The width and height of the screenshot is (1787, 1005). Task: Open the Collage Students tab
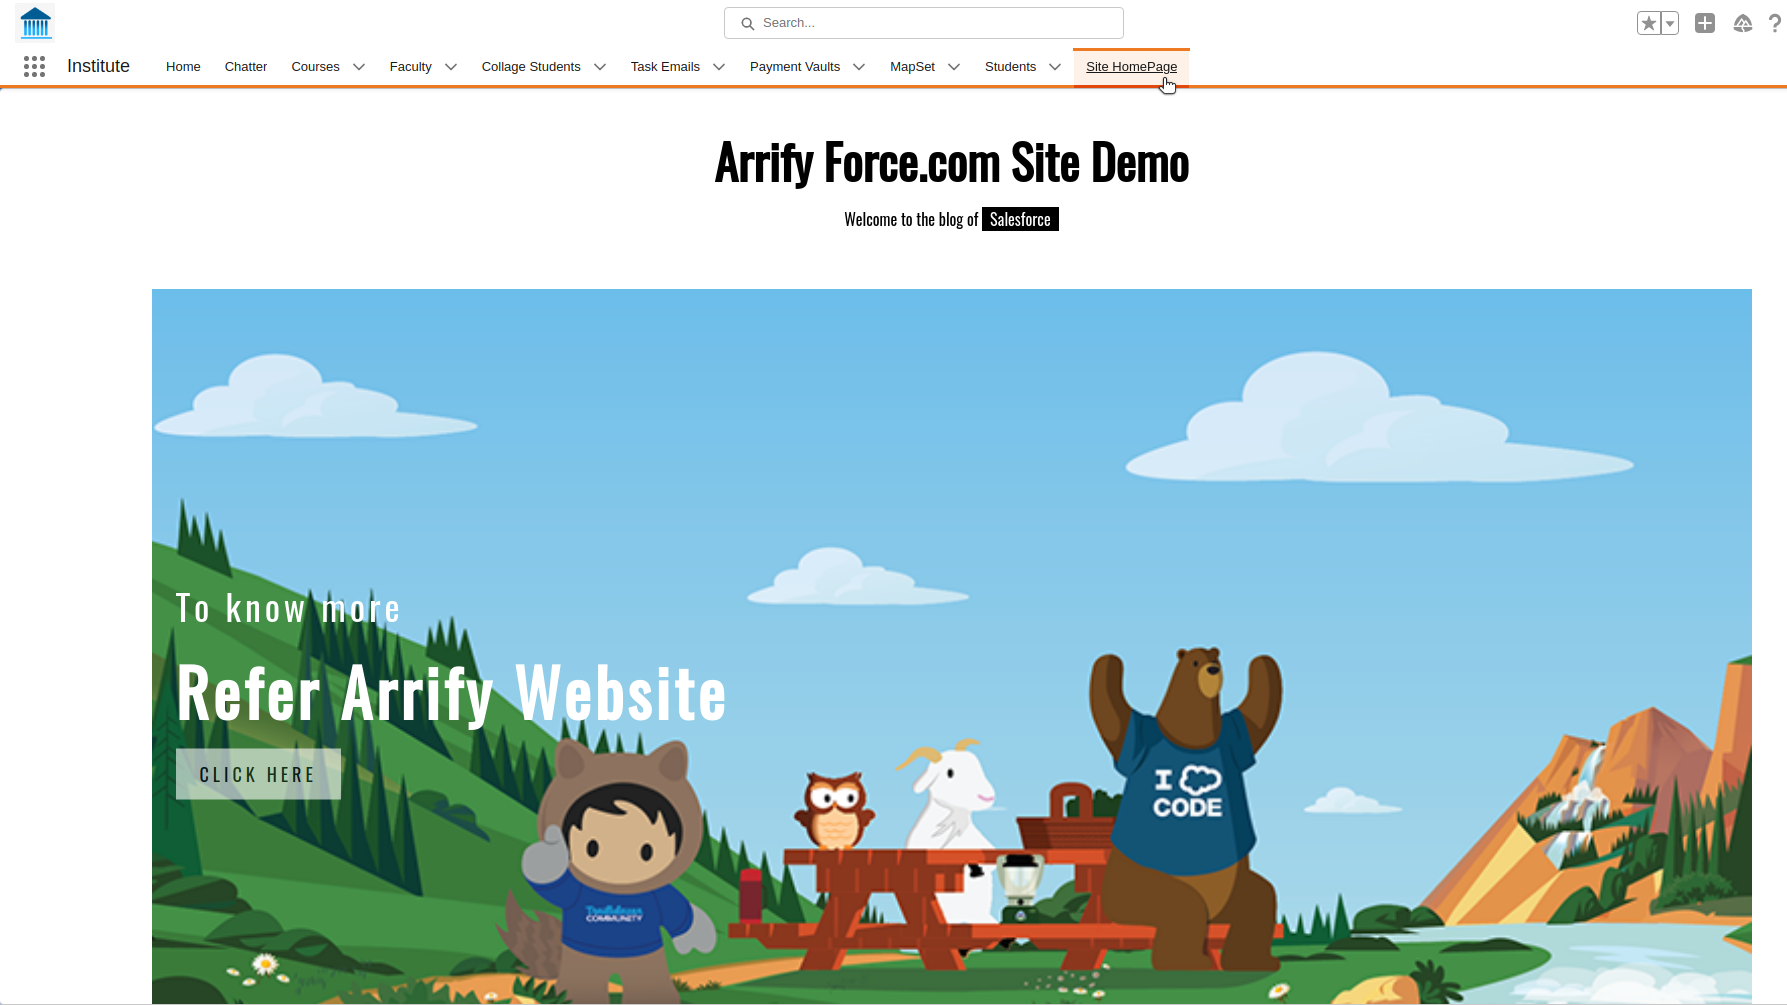[531, 66]
